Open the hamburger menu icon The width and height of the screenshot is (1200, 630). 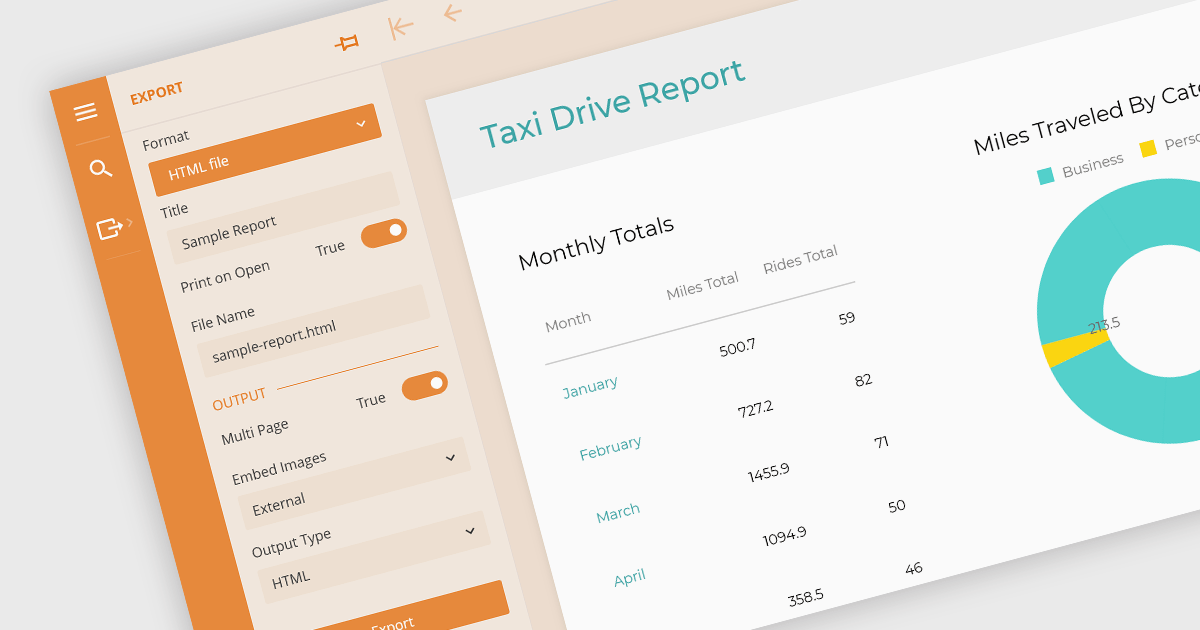click(85, 112)
